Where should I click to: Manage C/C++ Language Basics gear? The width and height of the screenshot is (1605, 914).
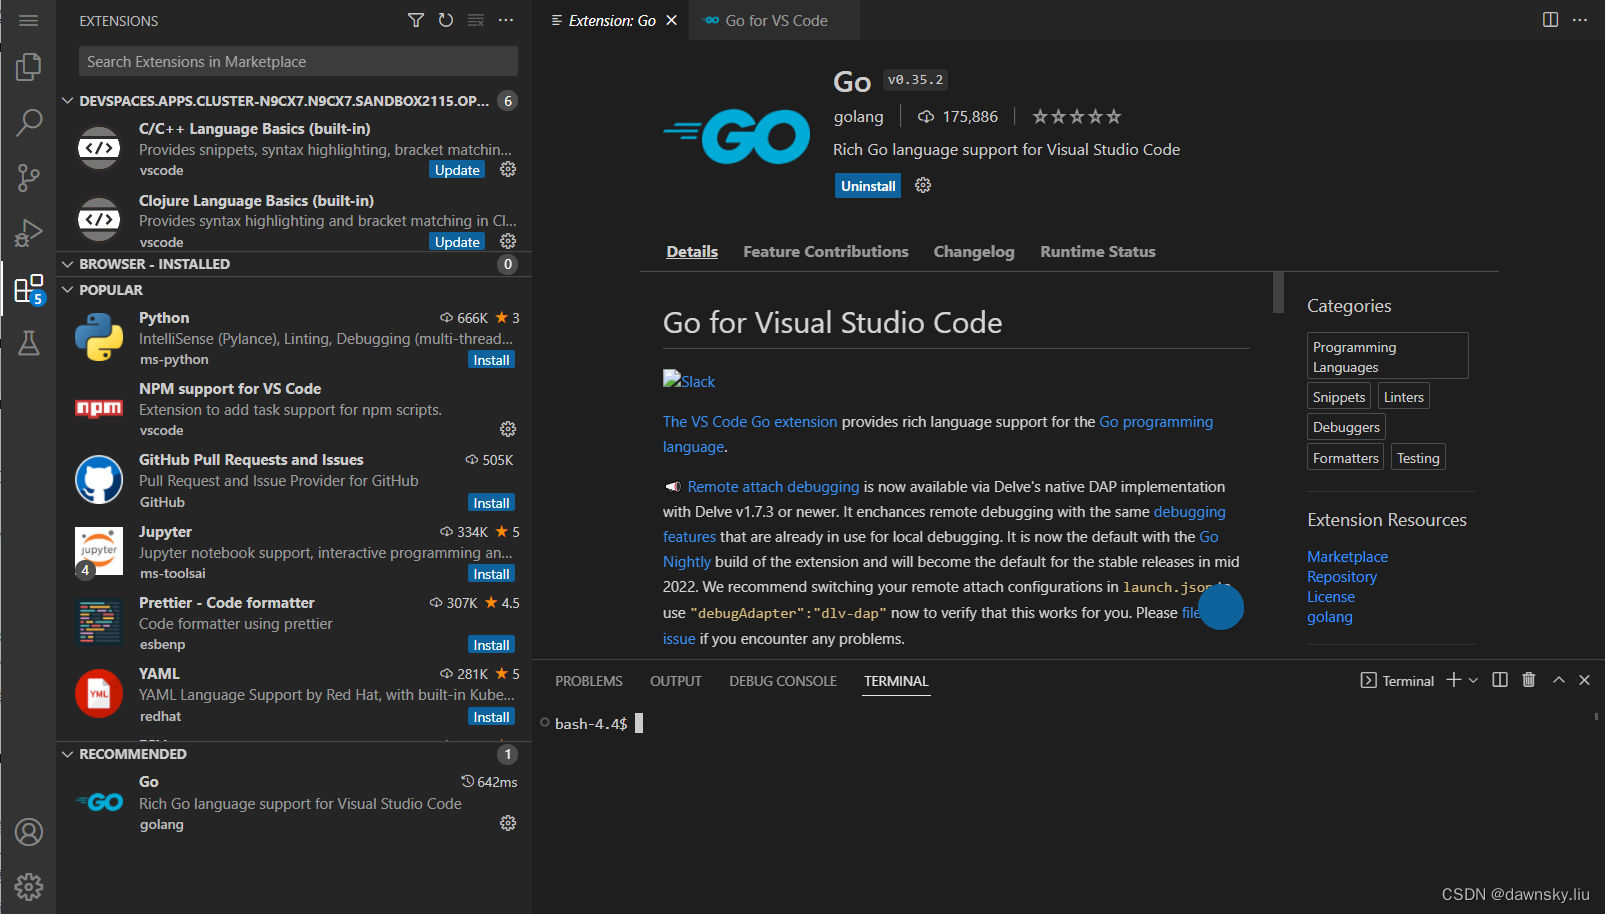[x=508, y=169]
